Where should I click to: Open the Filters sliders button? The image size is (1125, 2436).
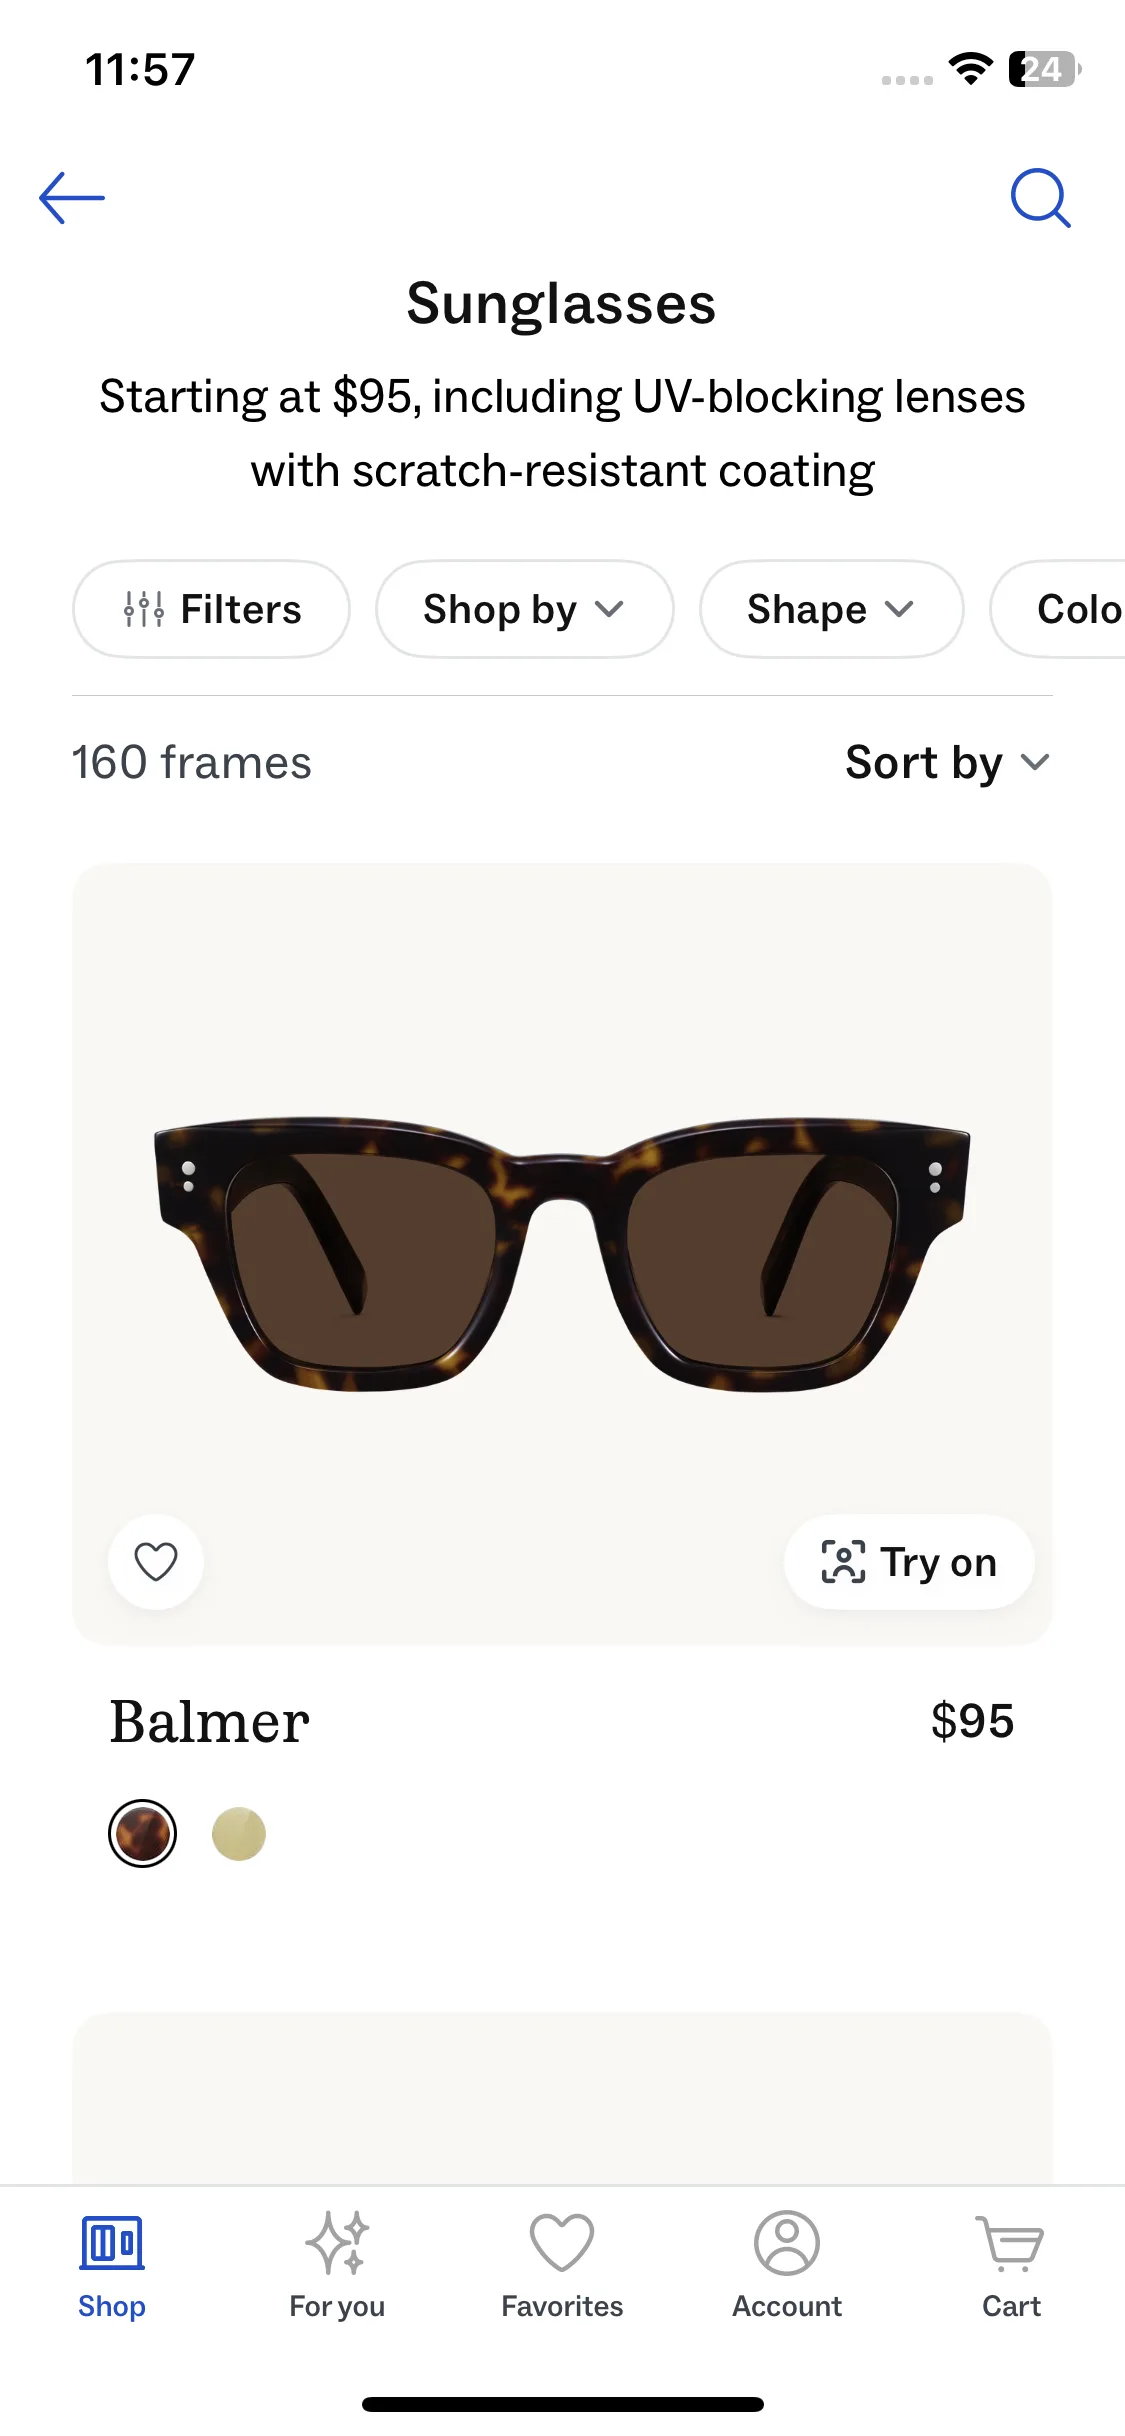click(x=211, y=609)
